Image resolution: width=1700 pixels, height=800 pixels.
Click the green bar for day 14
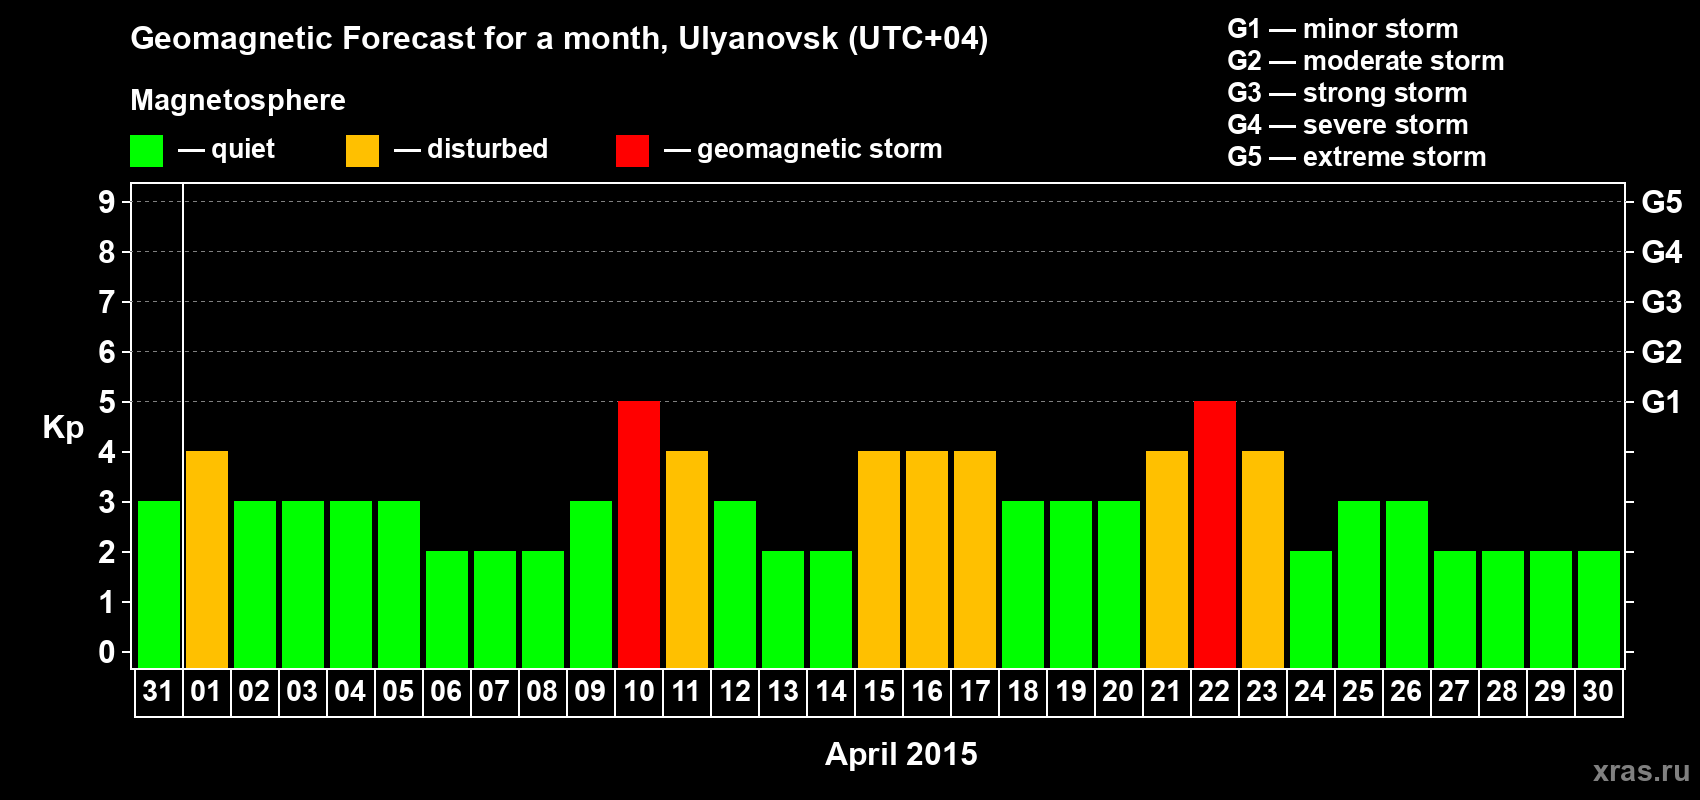[831, 609]
